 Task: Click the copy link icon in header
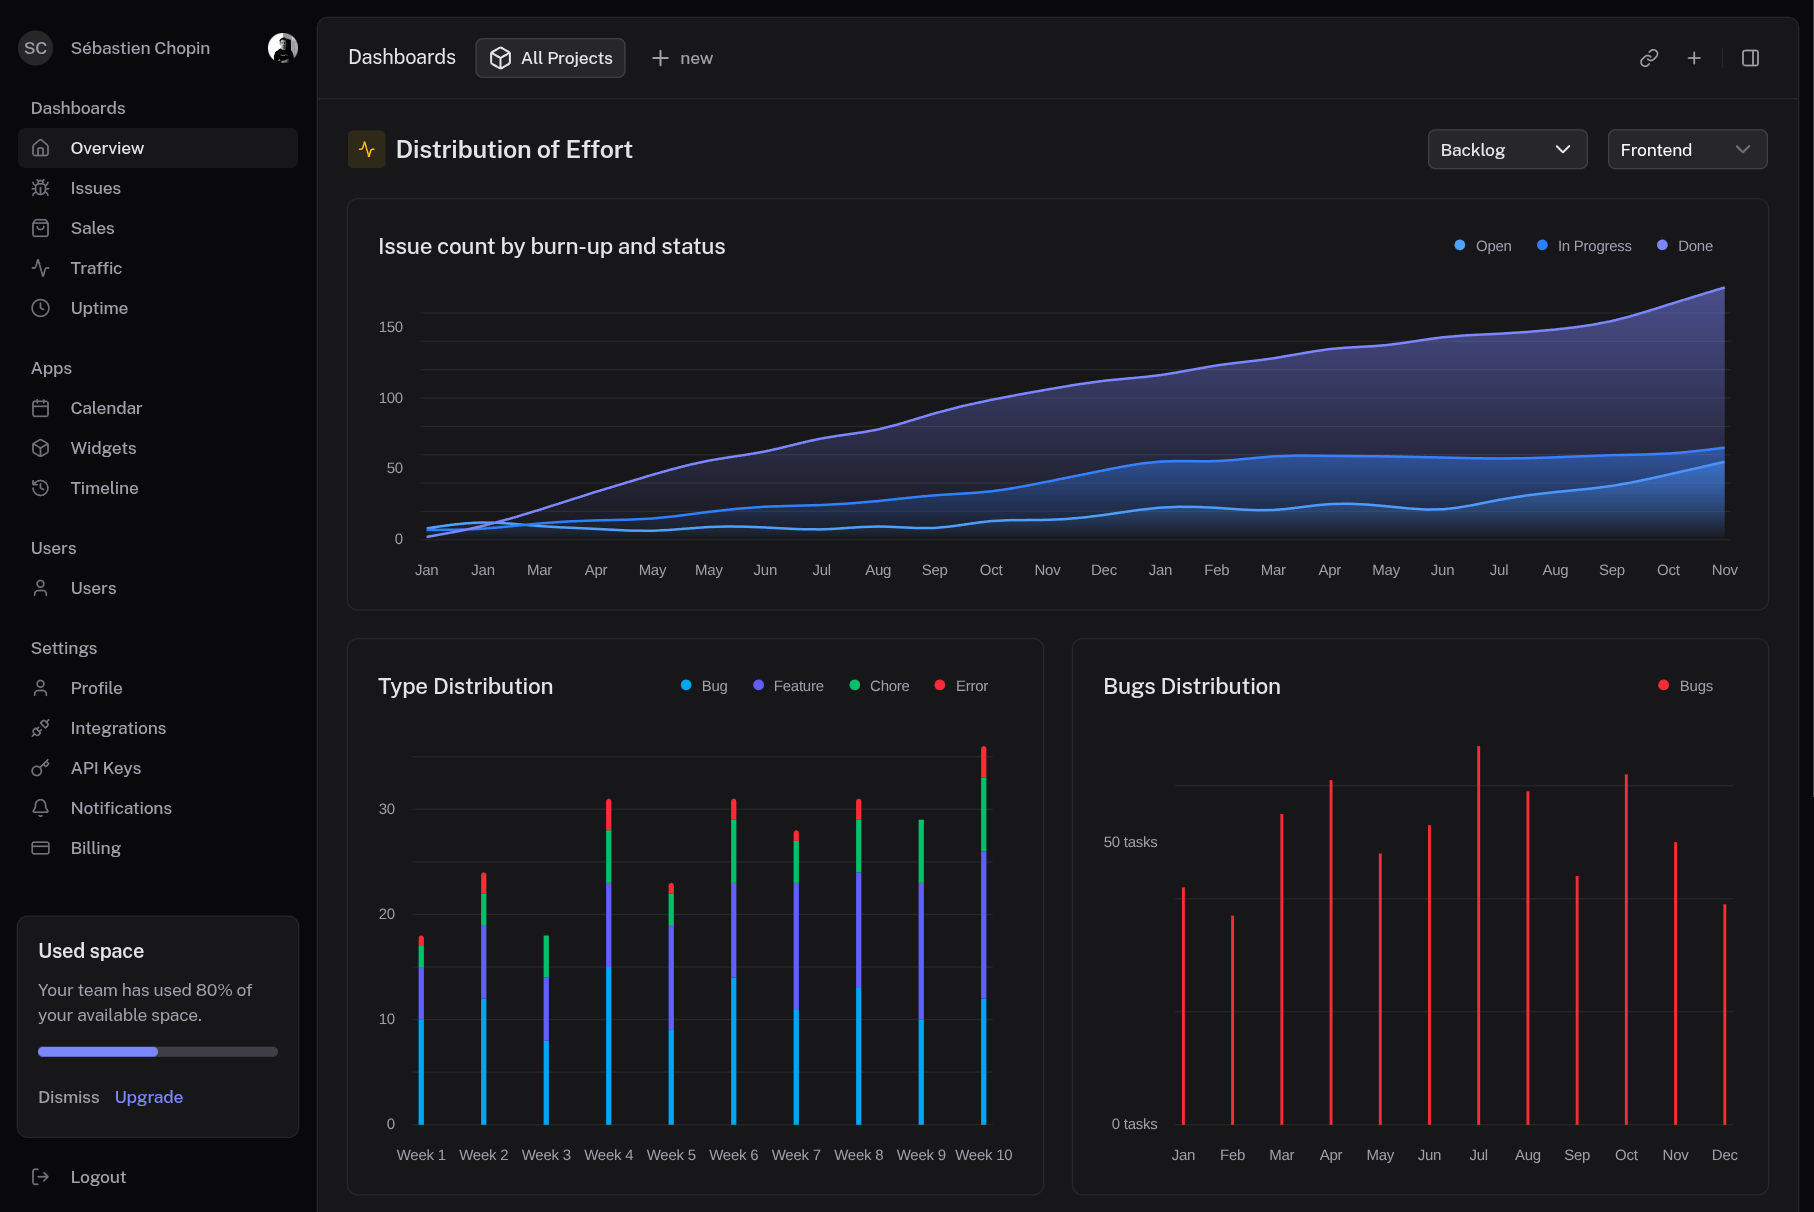pos(1649,58)
